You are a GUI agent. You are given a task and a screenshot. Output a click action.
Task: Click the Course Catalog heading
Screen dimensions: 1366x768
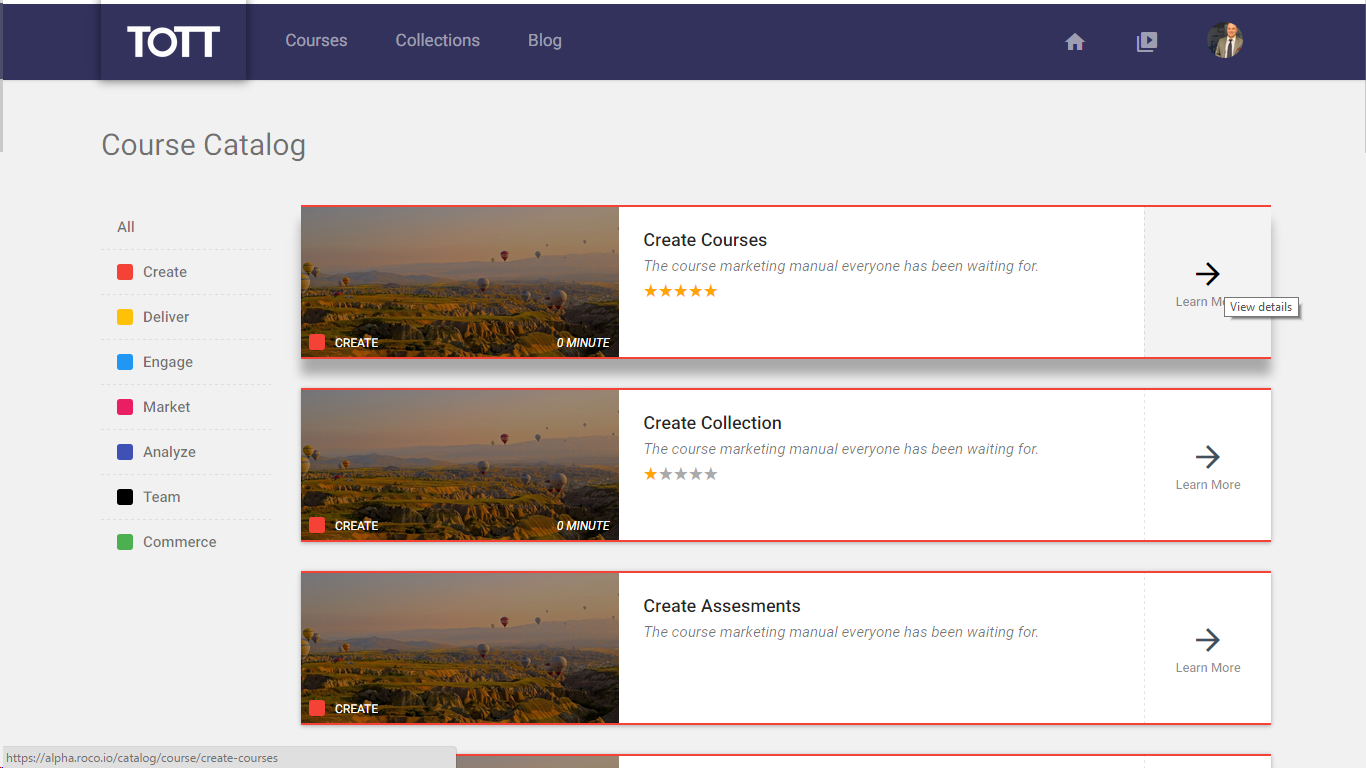[x=204, y=145]
